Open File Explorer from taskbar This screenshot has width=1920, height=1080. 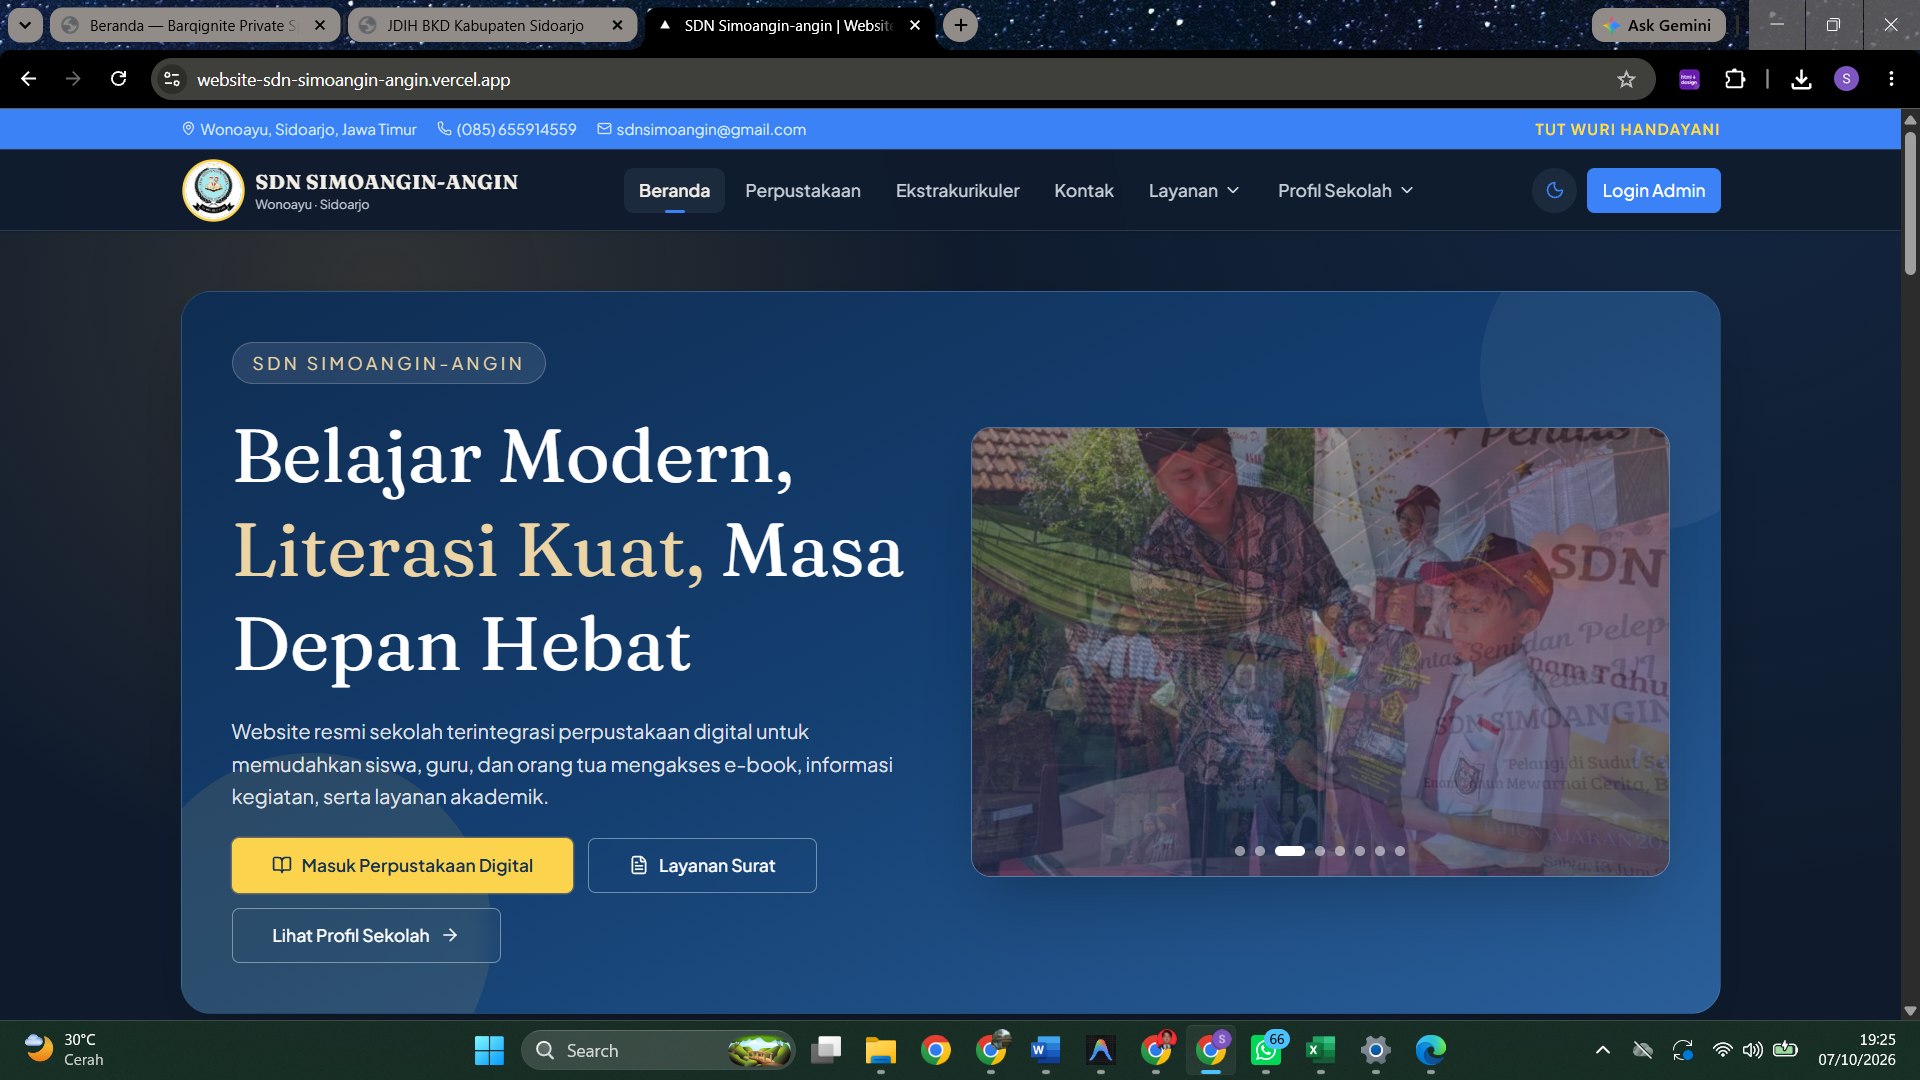coord(881,1050)
